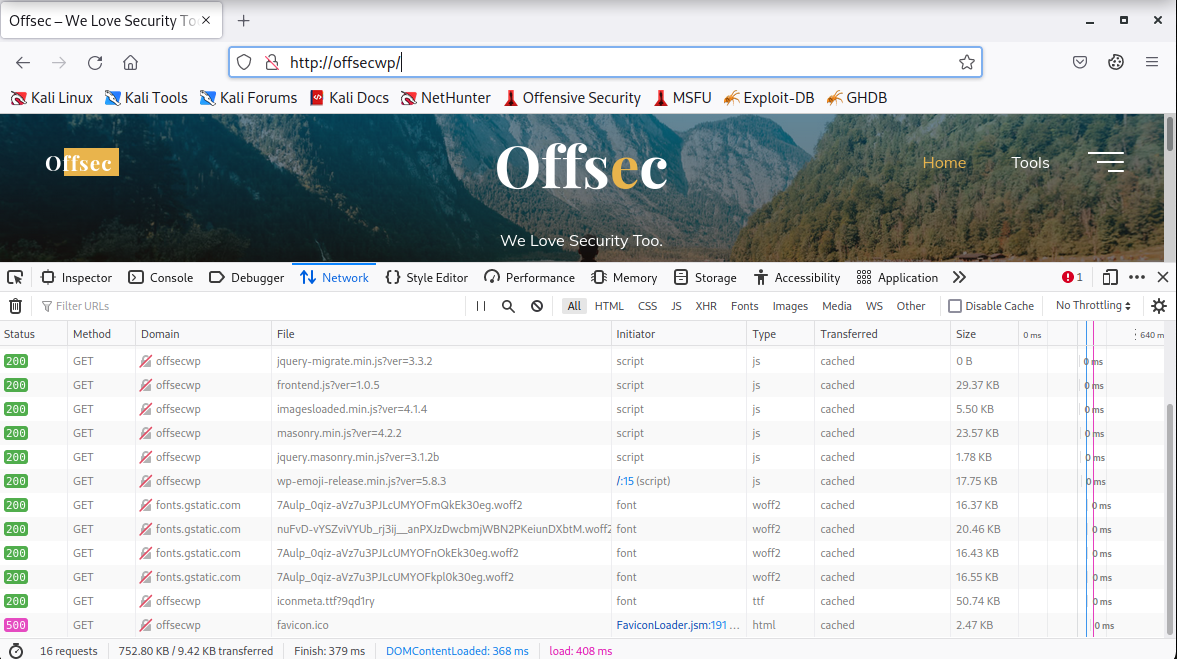Switch to the Console tab
The height and width of the screenshot is (659, 1177).
[160, 277]
